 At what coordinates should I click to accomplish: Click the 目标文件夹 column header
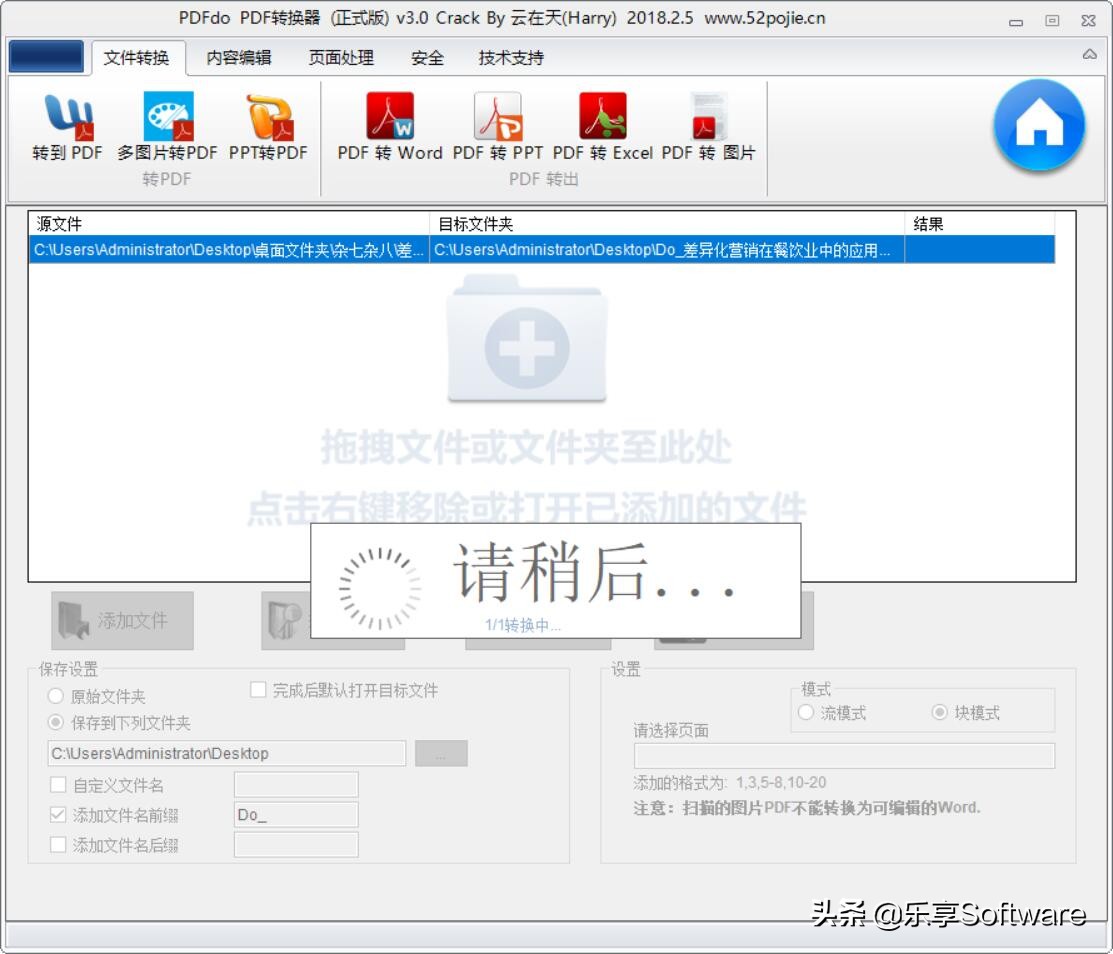point(667,224)
